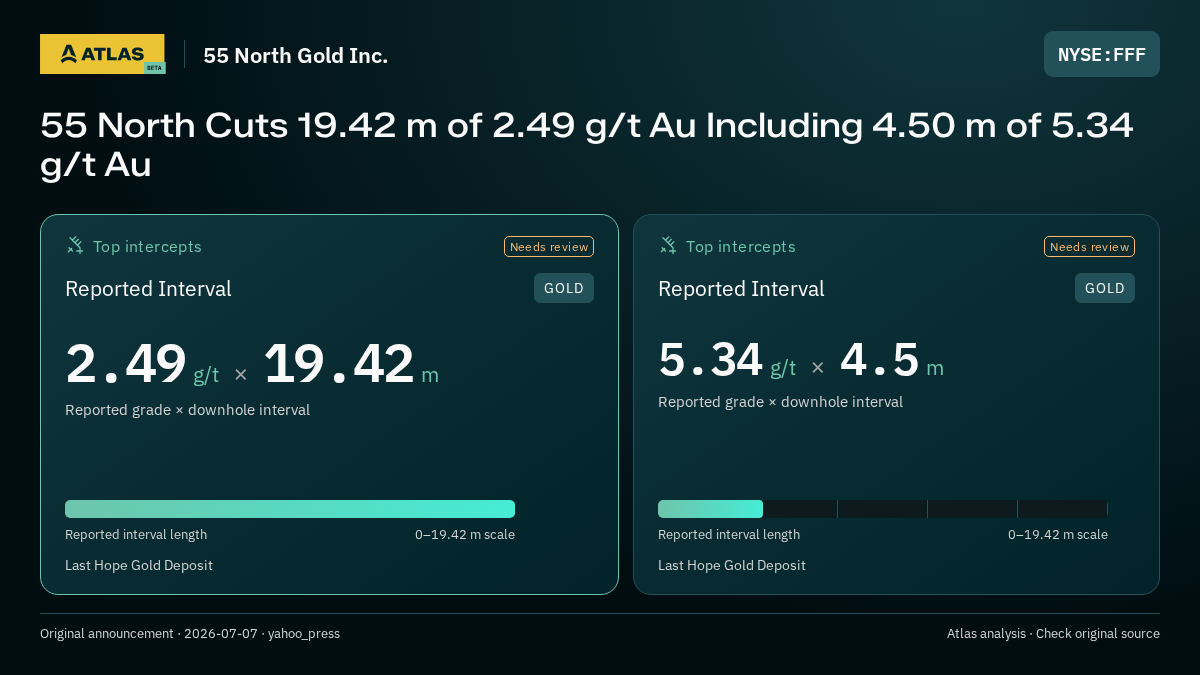Click the drill icon in the 2.49 g/t card
Image resolution: width=1200 pixels, height=675 pixels.
pos(75,245)
